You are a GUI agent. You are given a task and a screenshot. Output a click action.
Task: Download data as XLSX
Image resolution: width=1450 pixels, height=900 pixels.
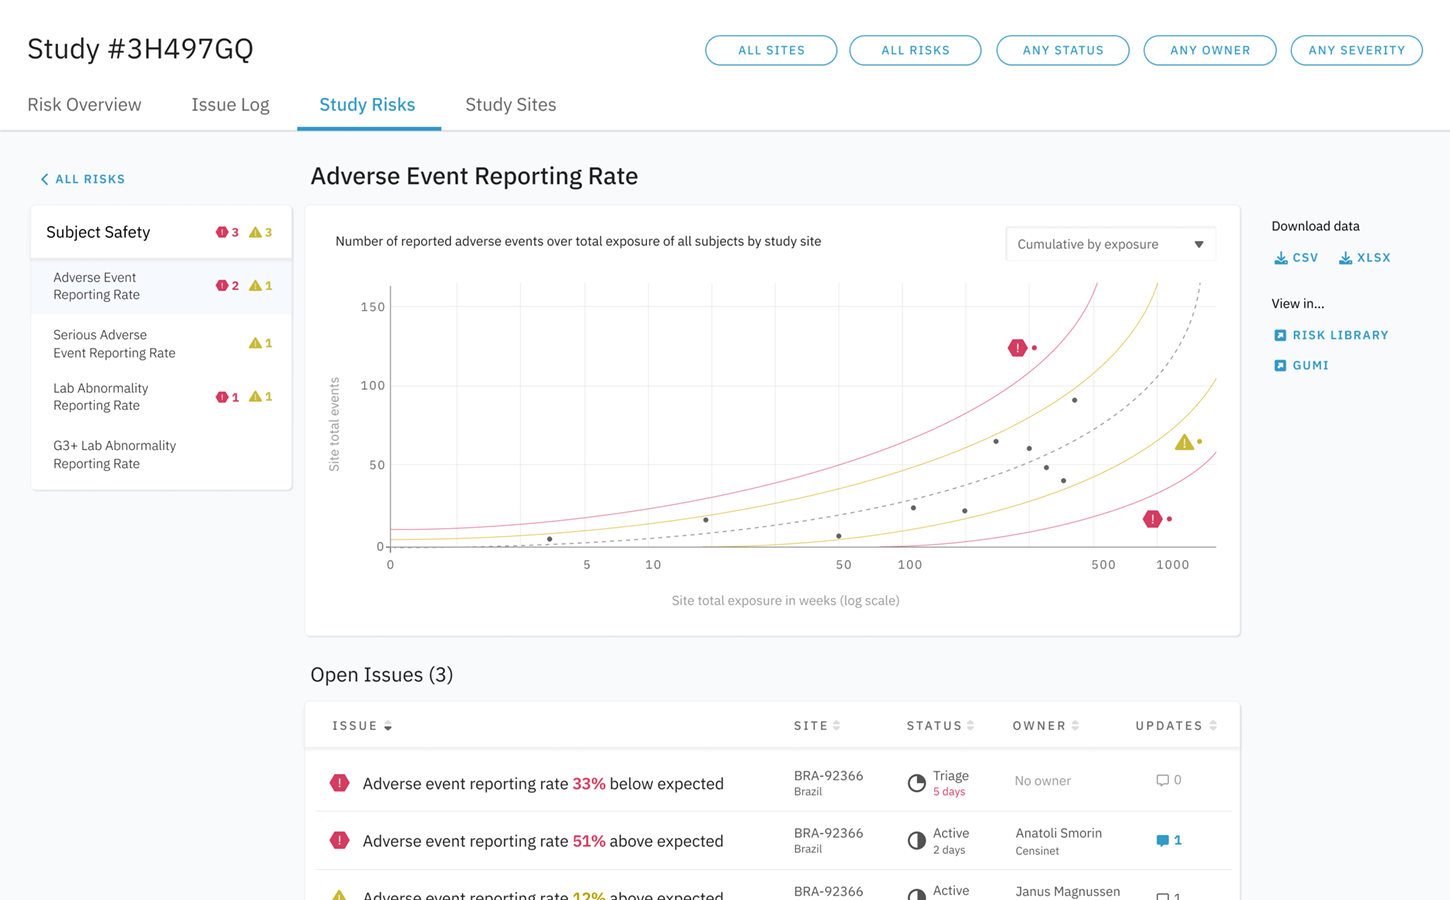(x=1365, y=258)
